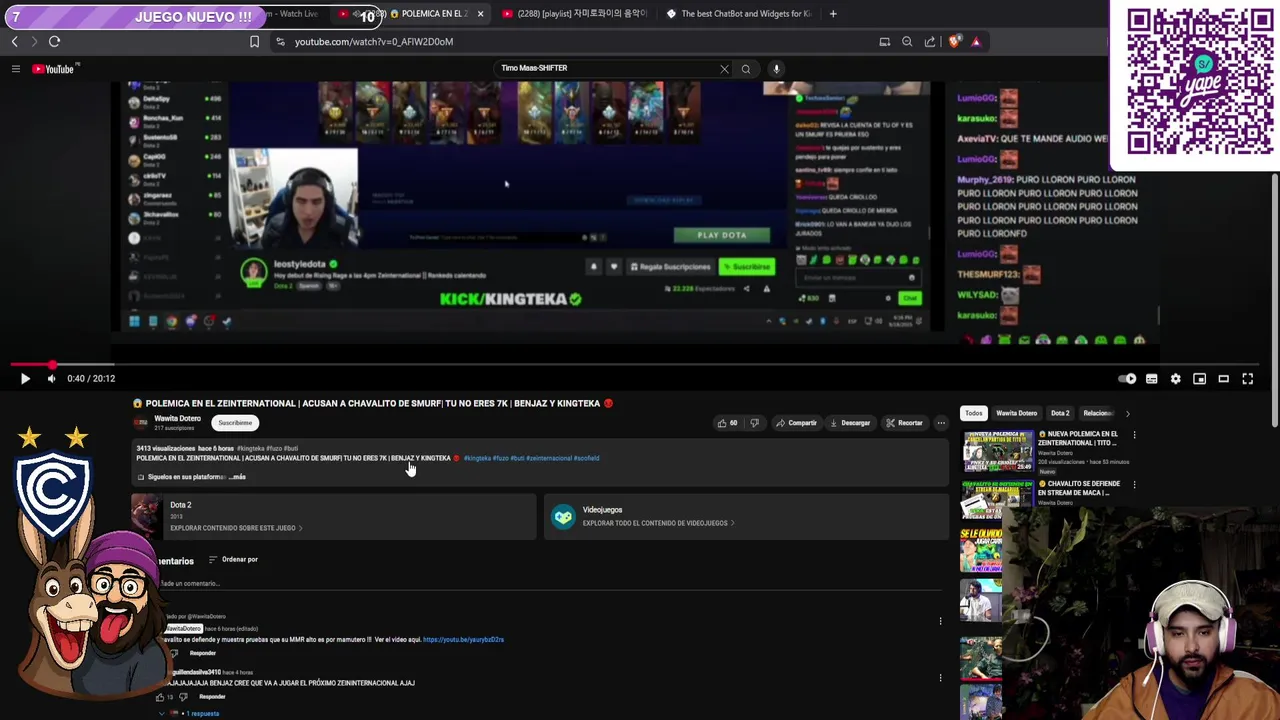Select the Relacionados filter chip
1280x720 pixels.
(1097, 413)
